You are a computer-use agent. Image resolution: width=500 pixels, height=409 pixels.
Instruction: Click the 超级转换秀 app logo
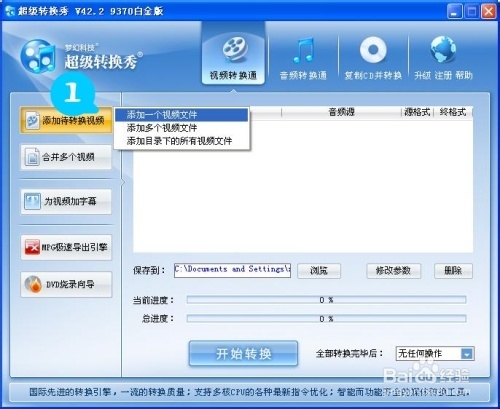pyautogui.click(x=38, y=56)
